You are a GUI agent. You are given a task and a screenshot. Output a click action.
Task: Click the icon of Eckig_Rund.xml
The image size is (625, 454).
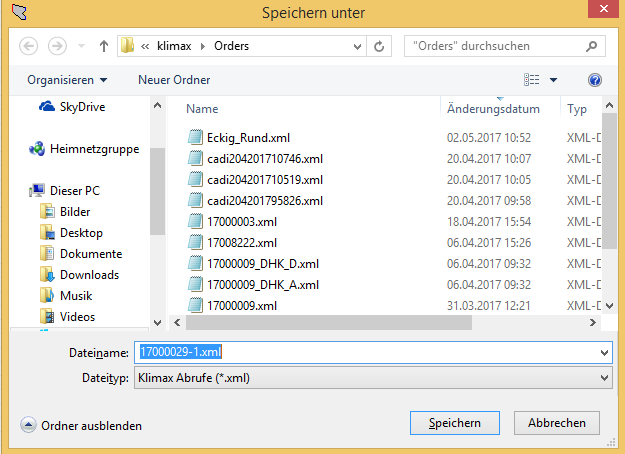click(195, 138)
